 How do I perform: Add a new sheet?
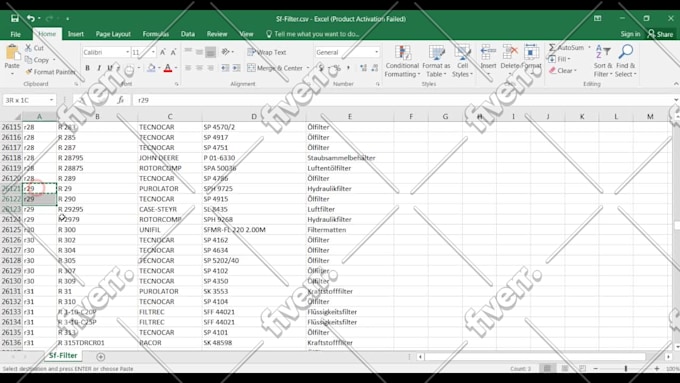pyautogui.click(x=101, y=357)
